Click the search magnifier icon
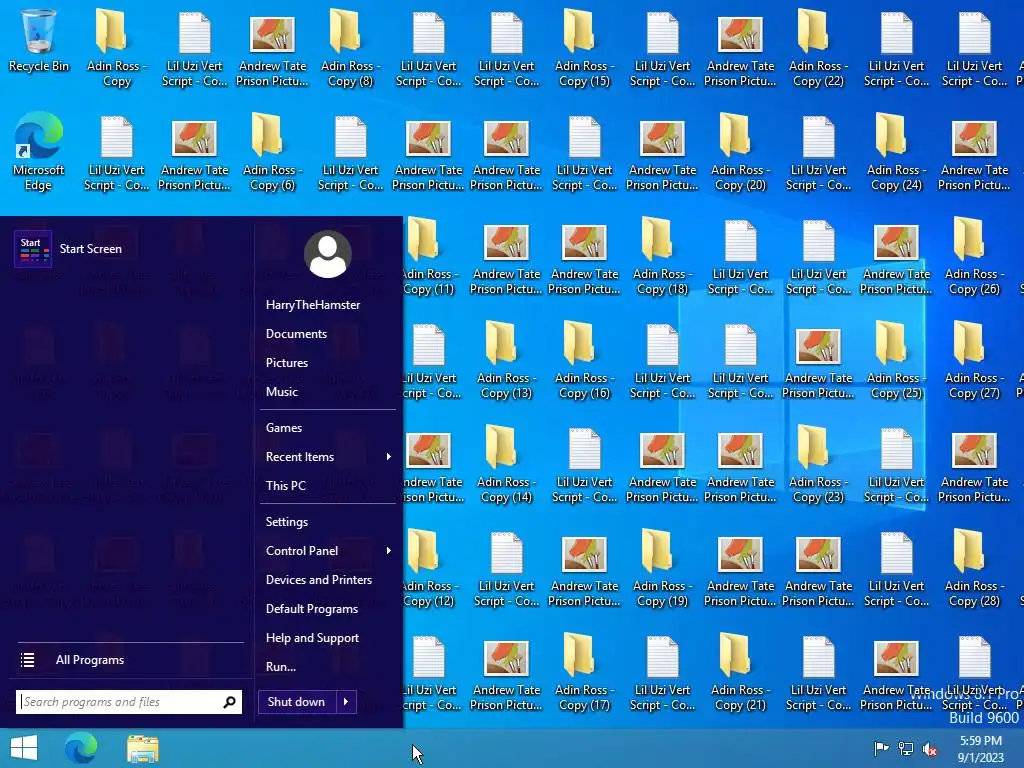 click(229, 702)
